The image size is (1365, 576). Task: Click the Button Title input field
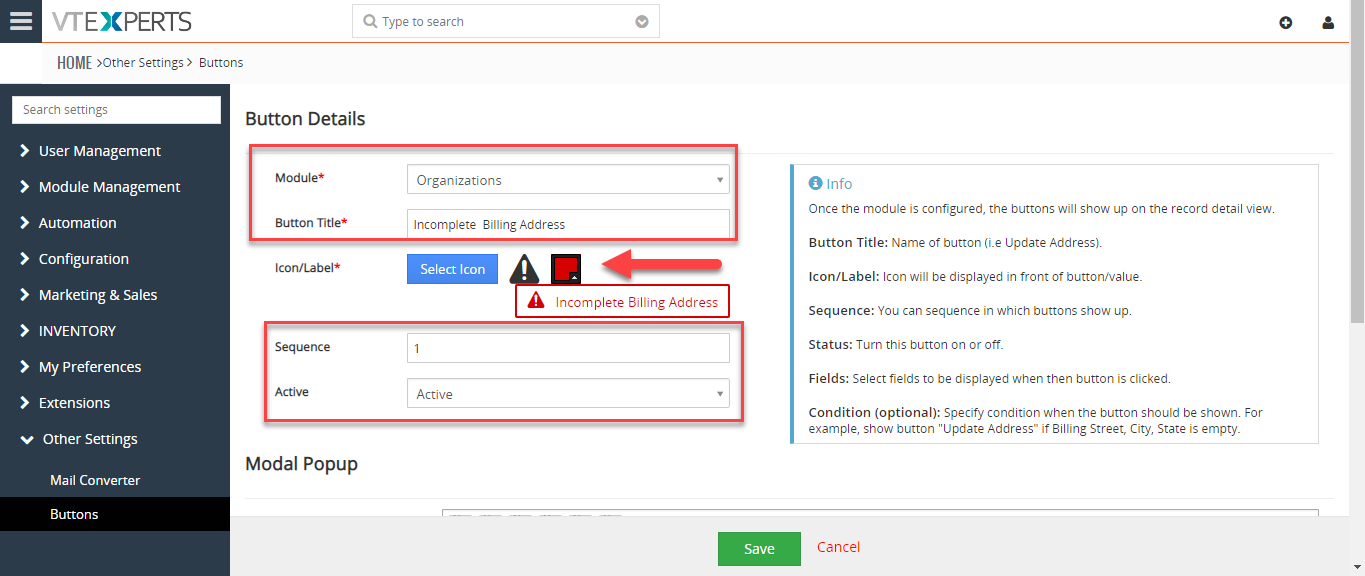click(568, 224)
